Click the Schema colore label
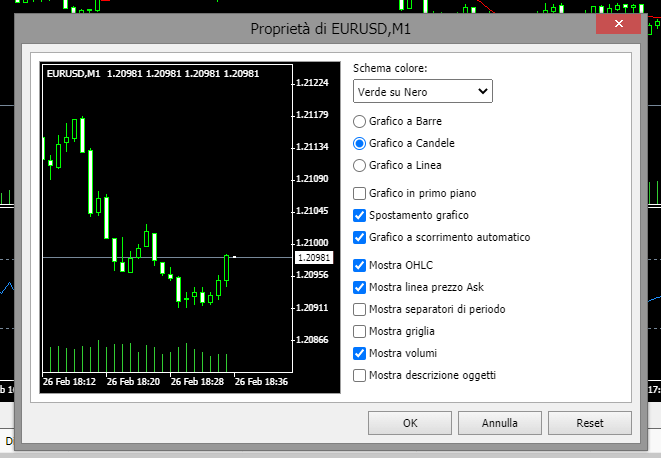The height and width of the screenshot is (458, 661). coord(390,68)
